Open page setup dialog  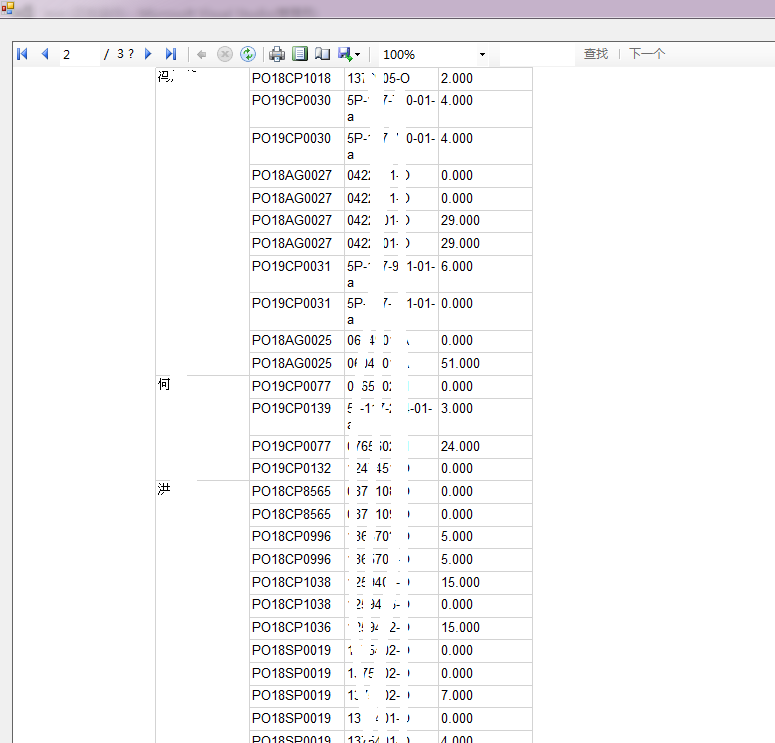pos(322,54)
